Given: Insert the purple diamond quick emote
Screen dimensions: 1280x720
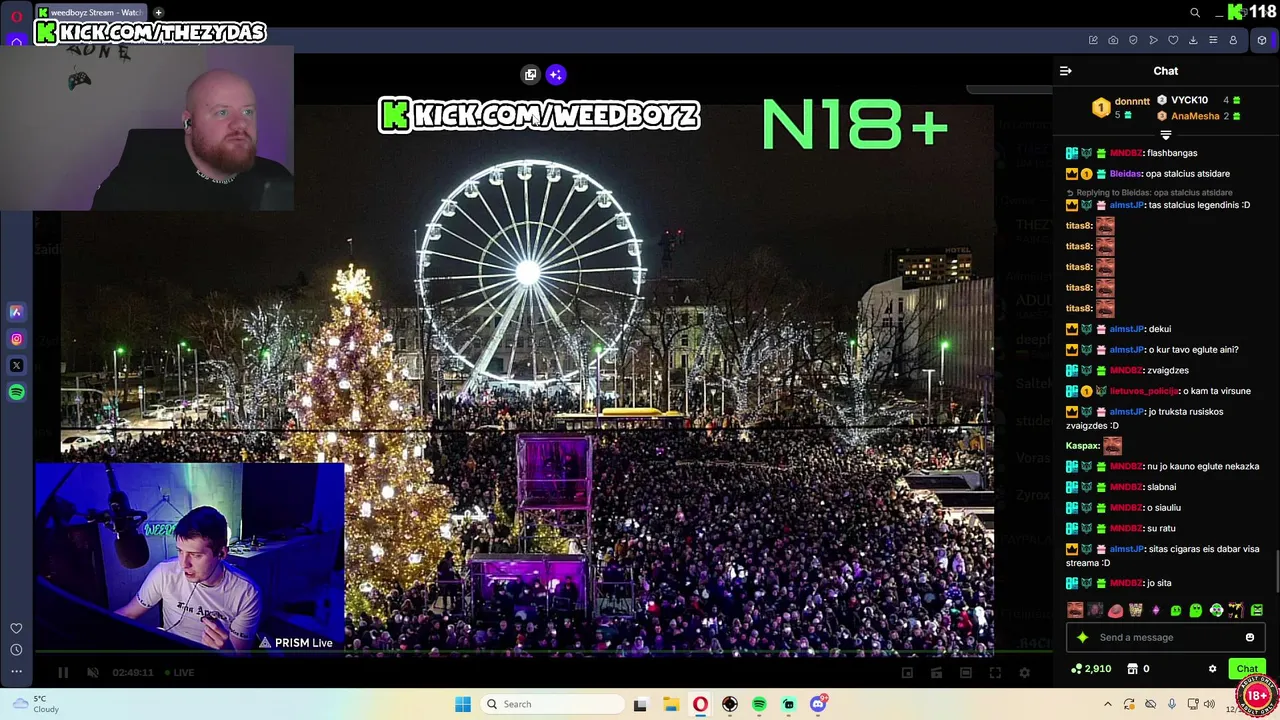Looking at the screenshot, I should coord(1156,610).
